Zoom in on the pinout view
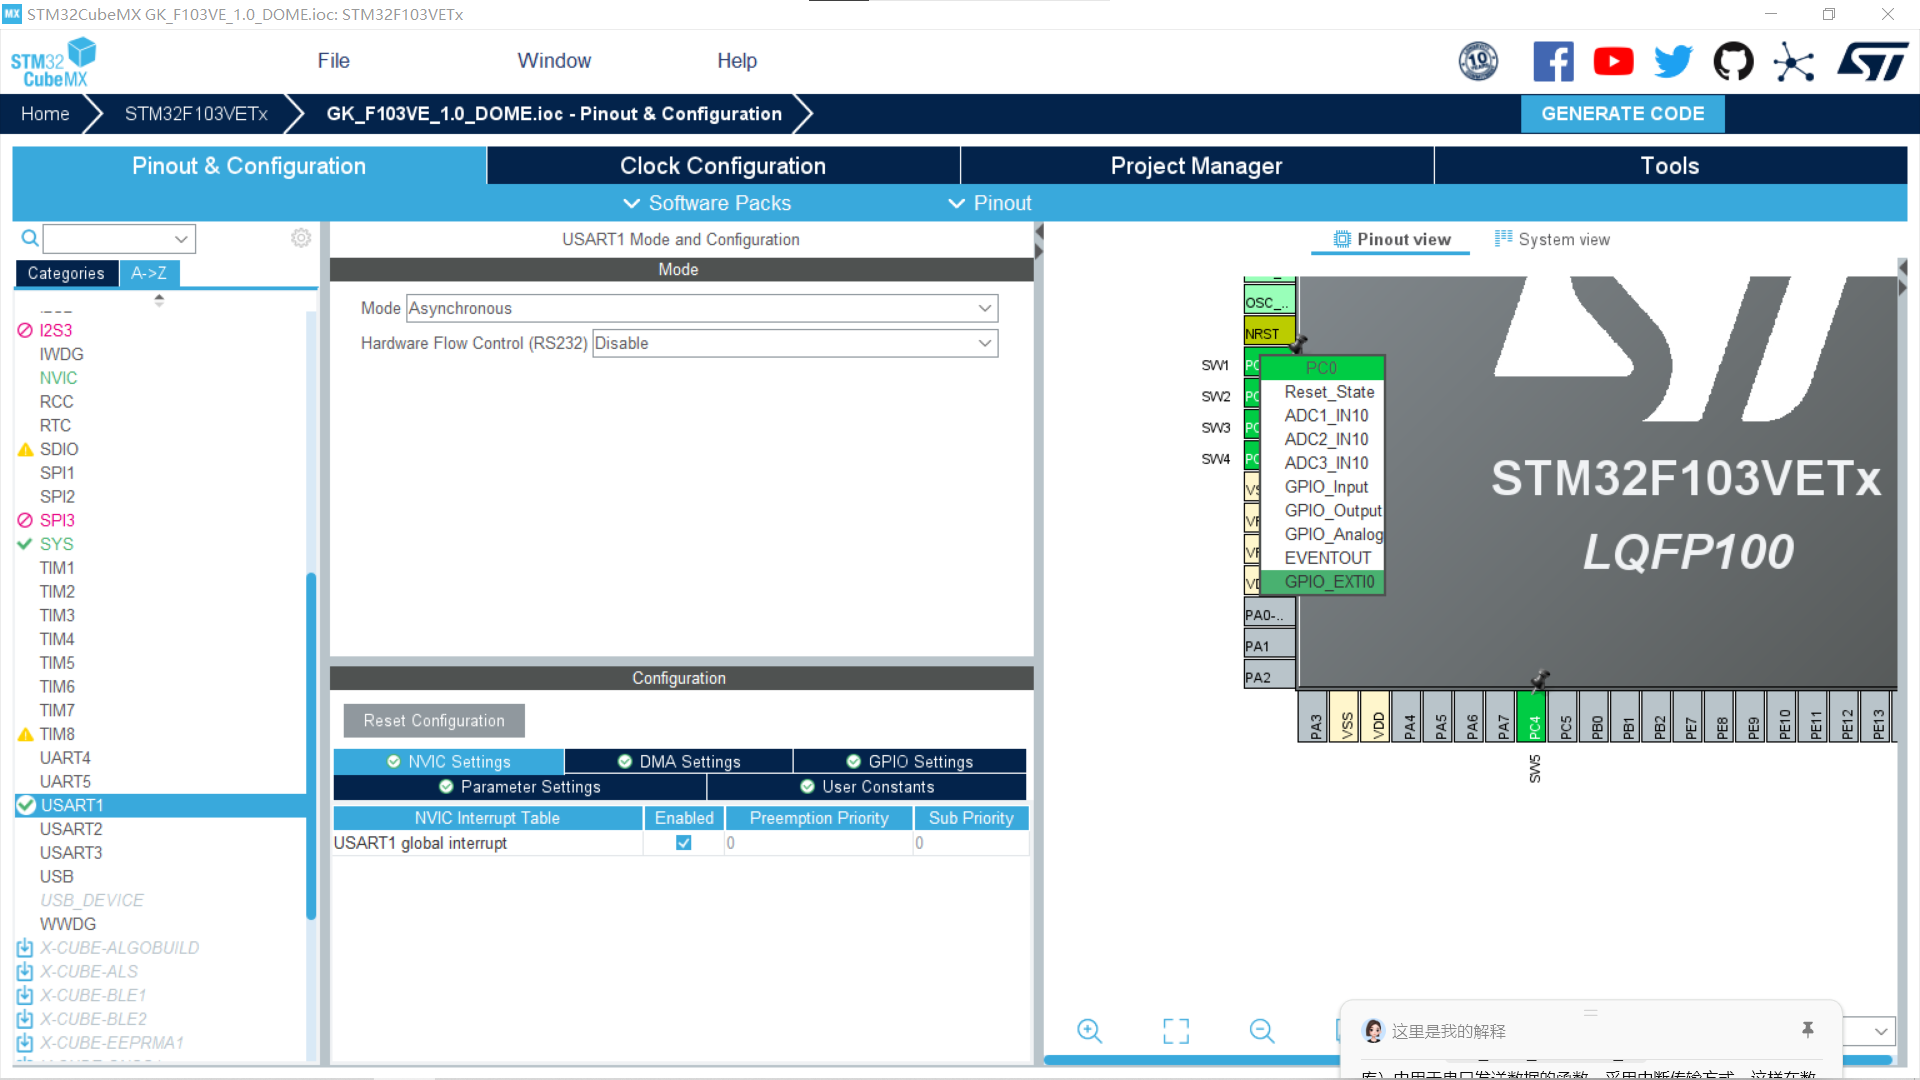The width and height of the screenshot is (1920, 1080). [x=1089, y=1031]
